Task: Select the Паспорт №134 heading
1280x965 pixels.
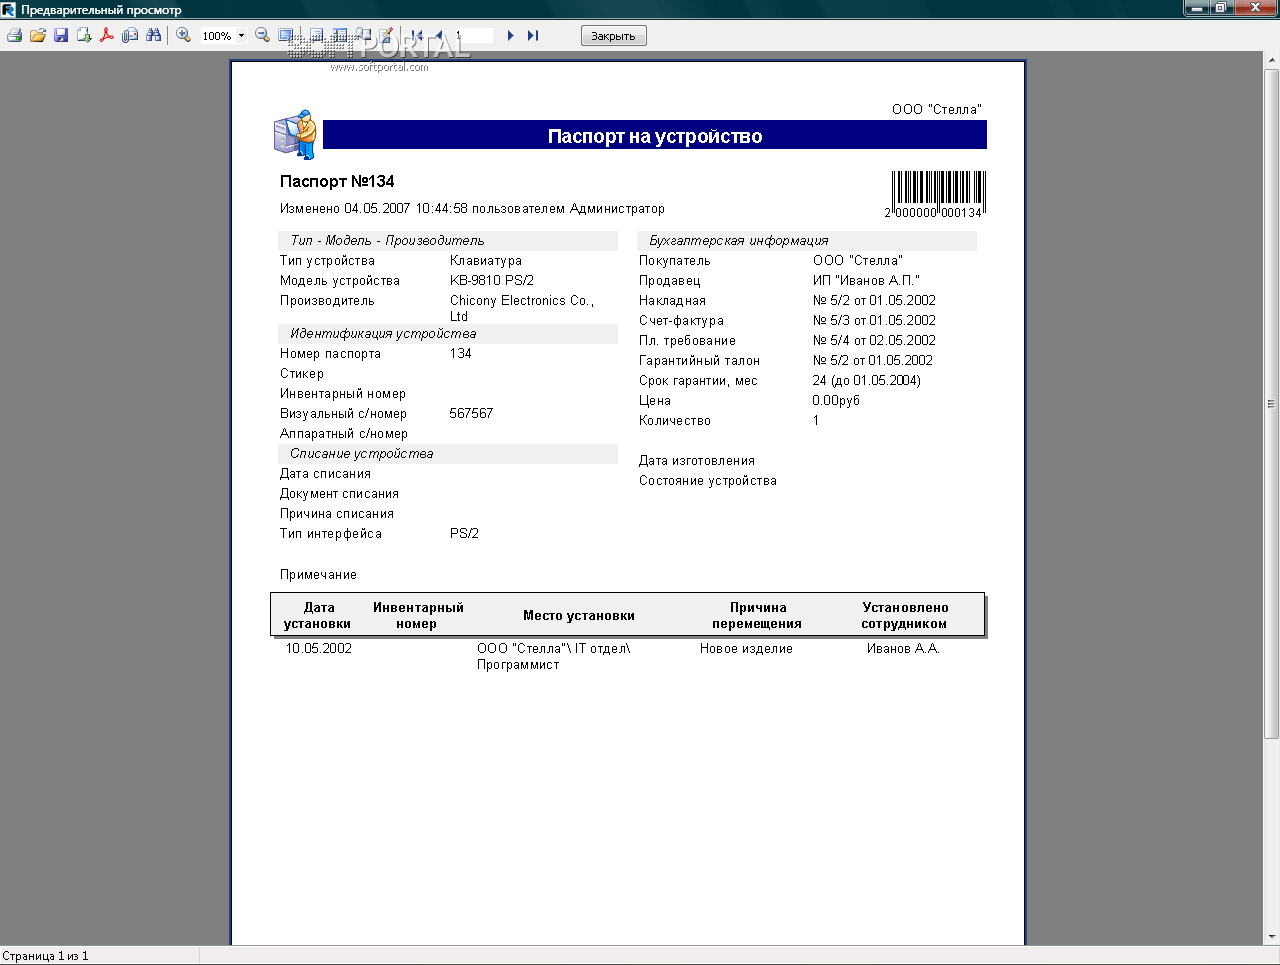Action: pos(337,181)
